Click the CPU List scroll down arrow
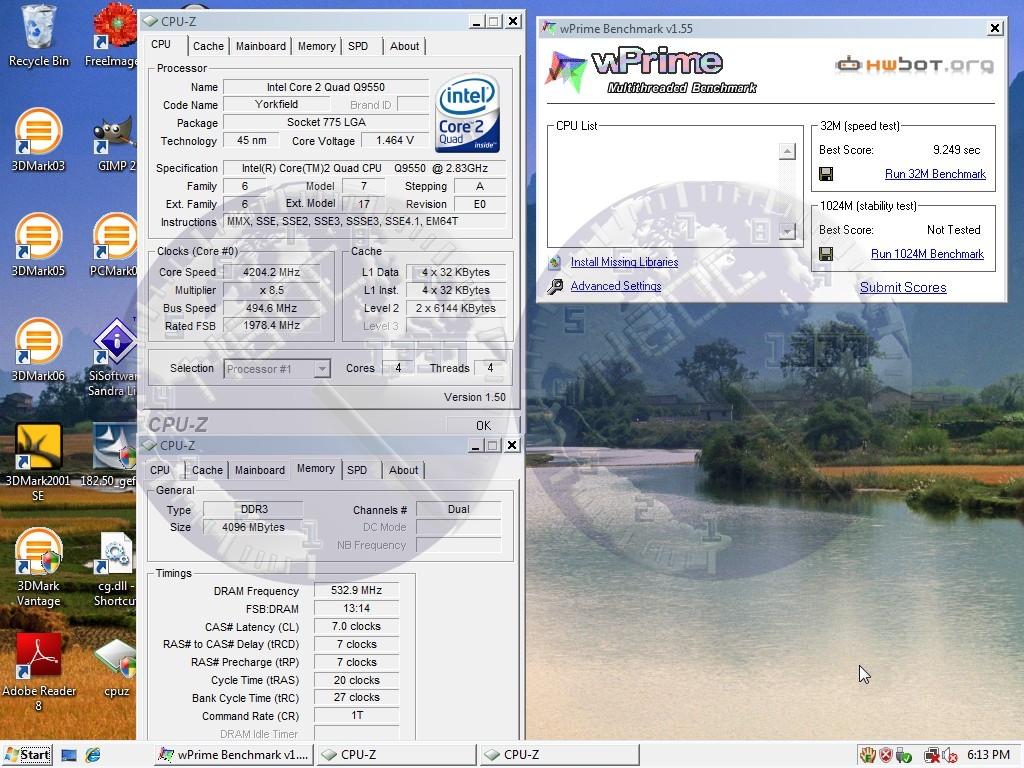Image resolution: width=1024 pixels, height=768 pixels. [788, 231]
